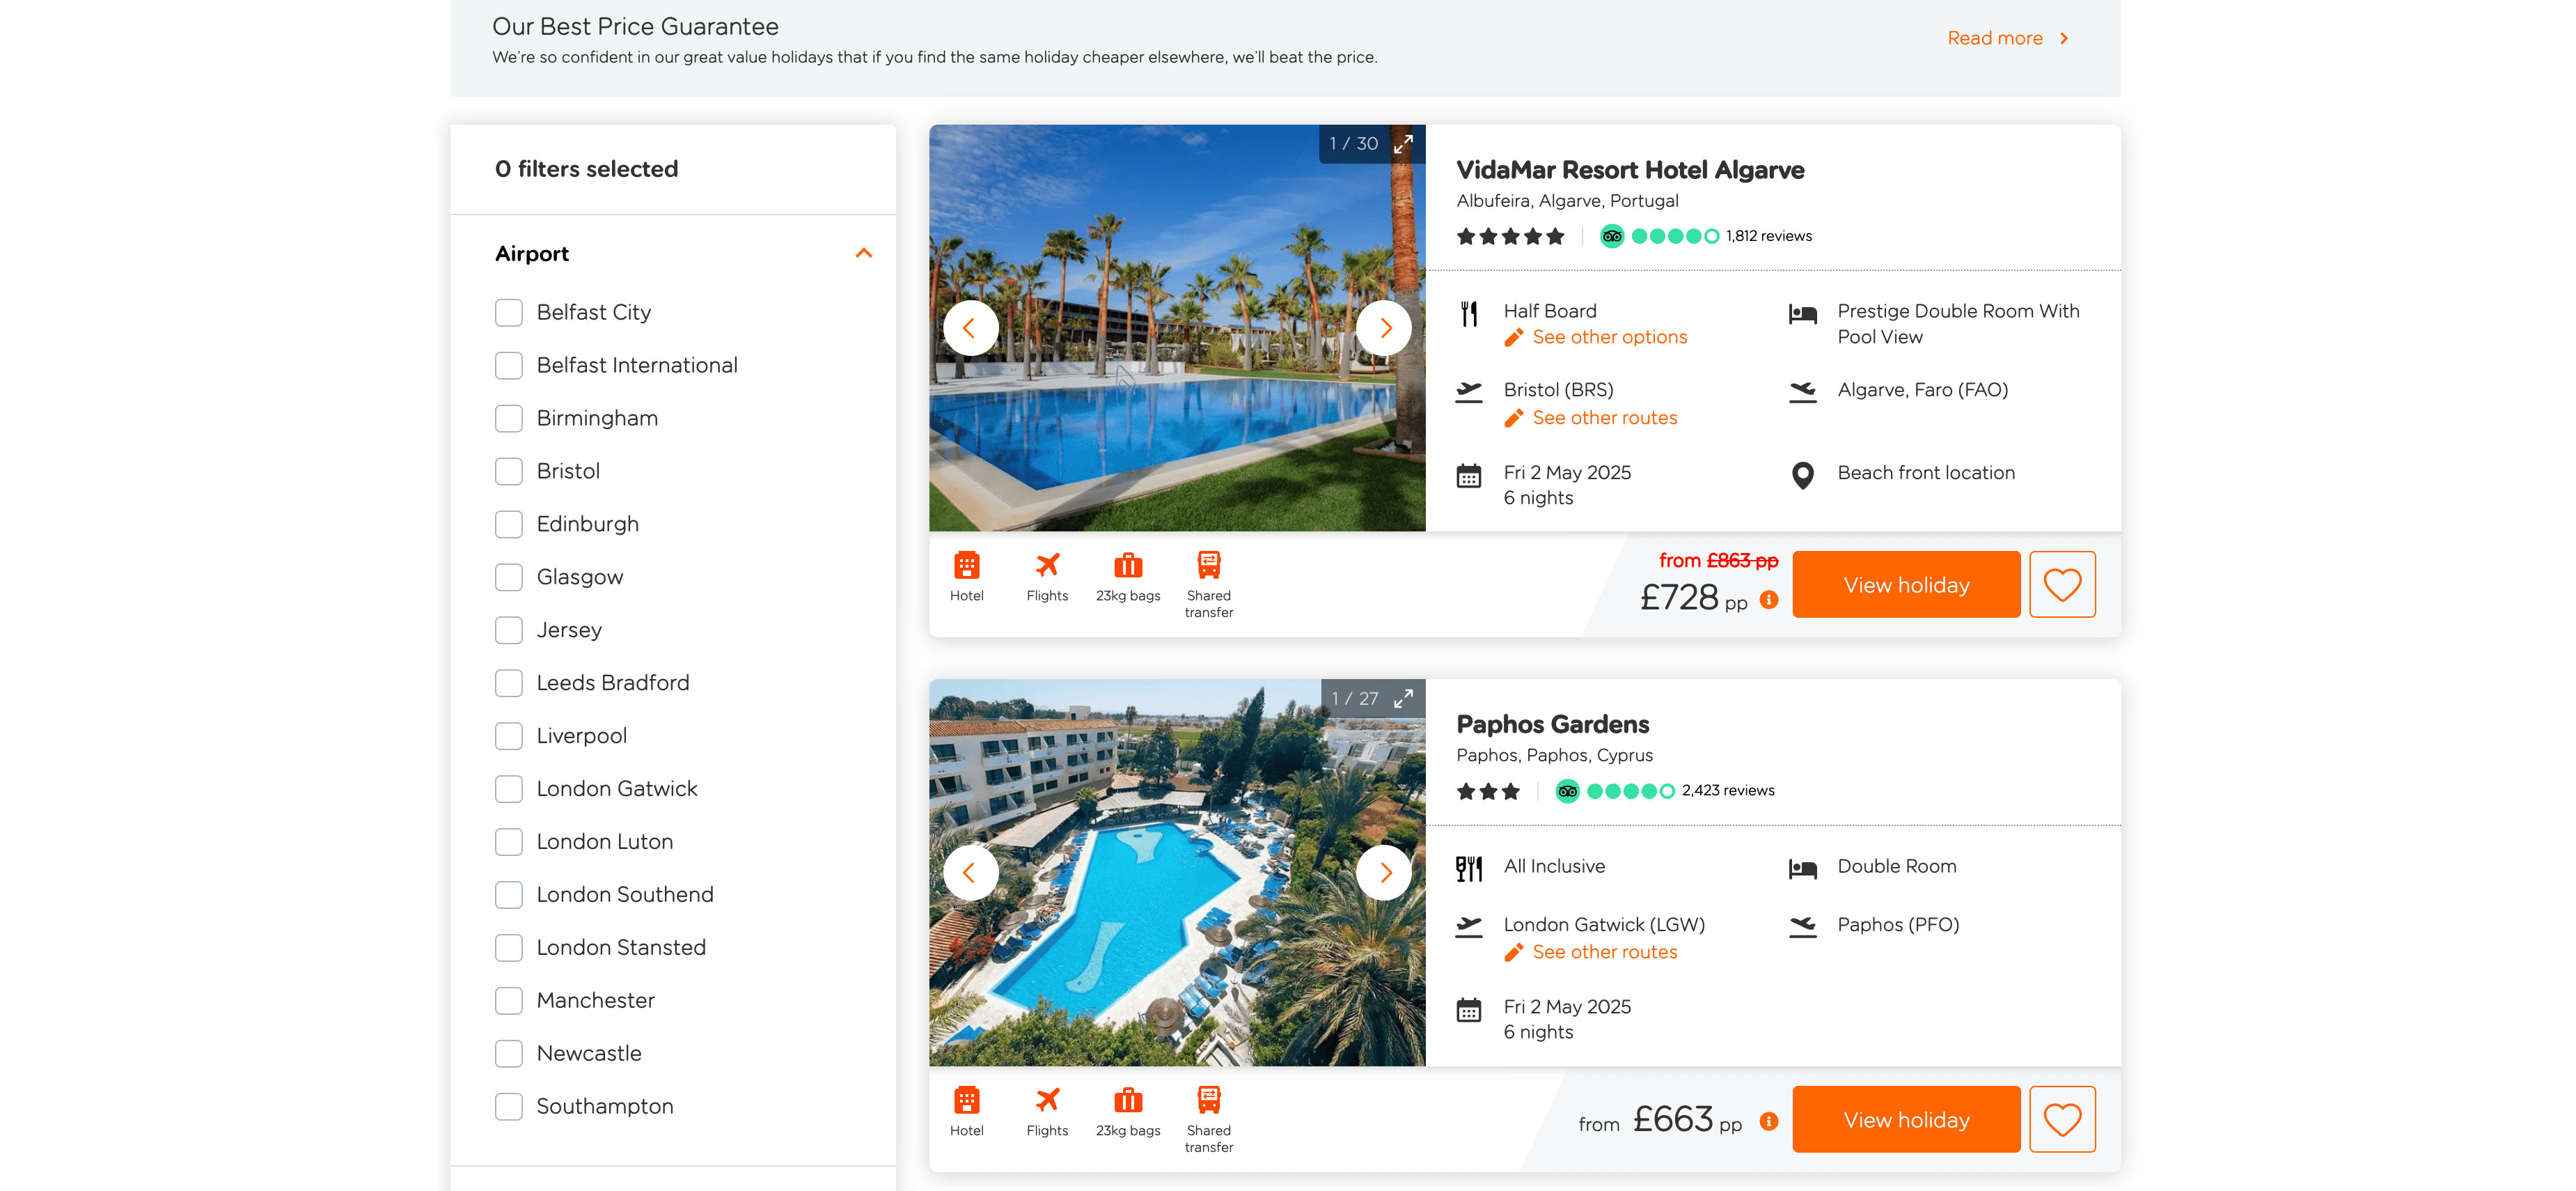Save VidaMar Resort to favourites heart

point(2062,585)
